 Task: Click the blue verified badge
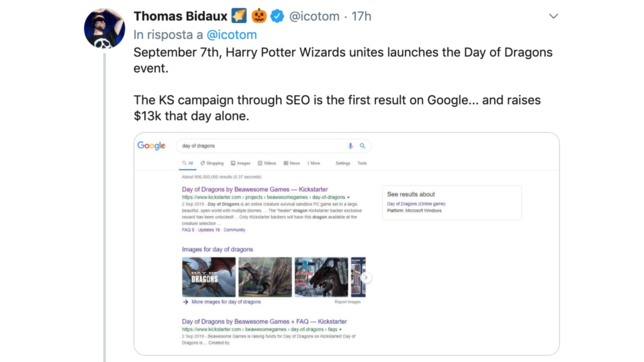click(x=277, y=16)
